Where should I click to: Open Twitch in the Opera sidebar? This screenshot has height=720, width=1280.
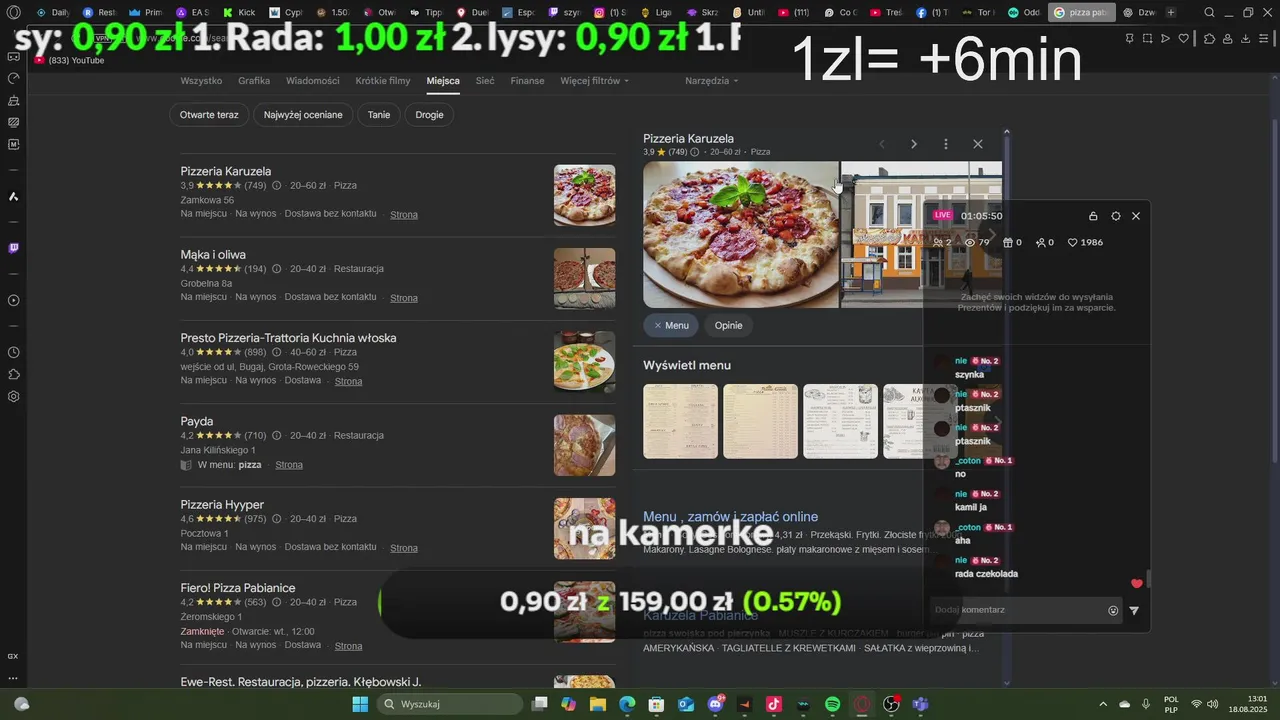pos(14,248)
